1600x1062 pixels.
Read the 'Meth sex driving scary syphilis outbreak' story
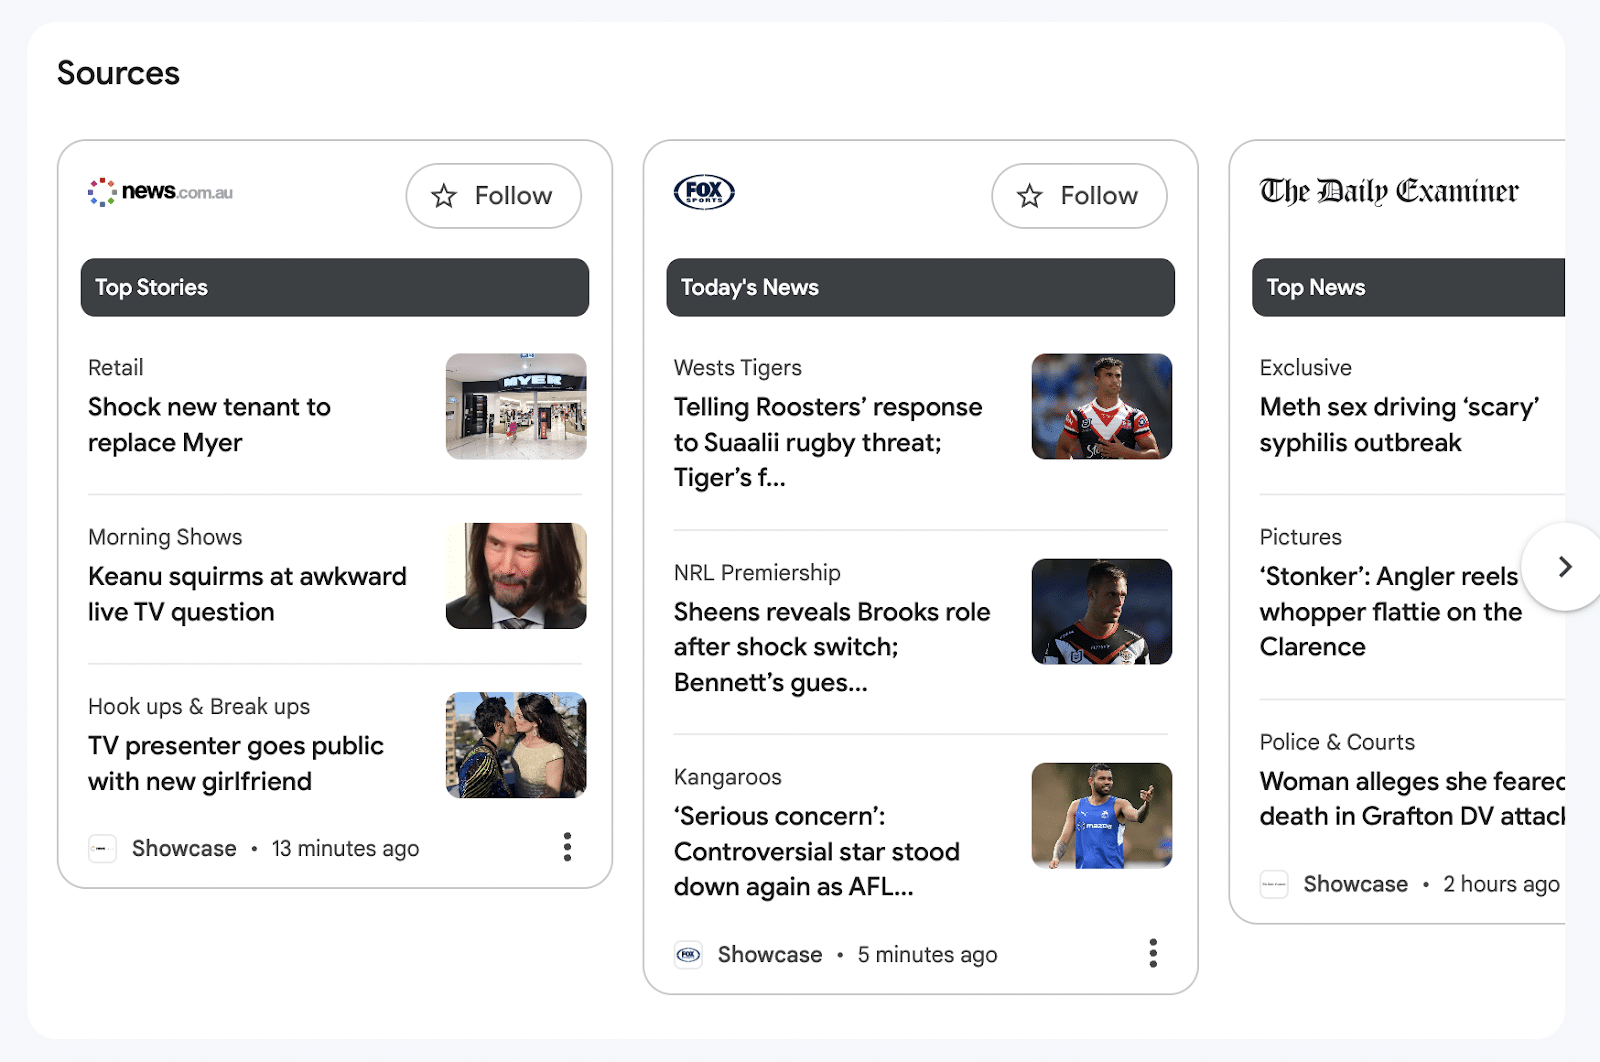[1399, 425]
